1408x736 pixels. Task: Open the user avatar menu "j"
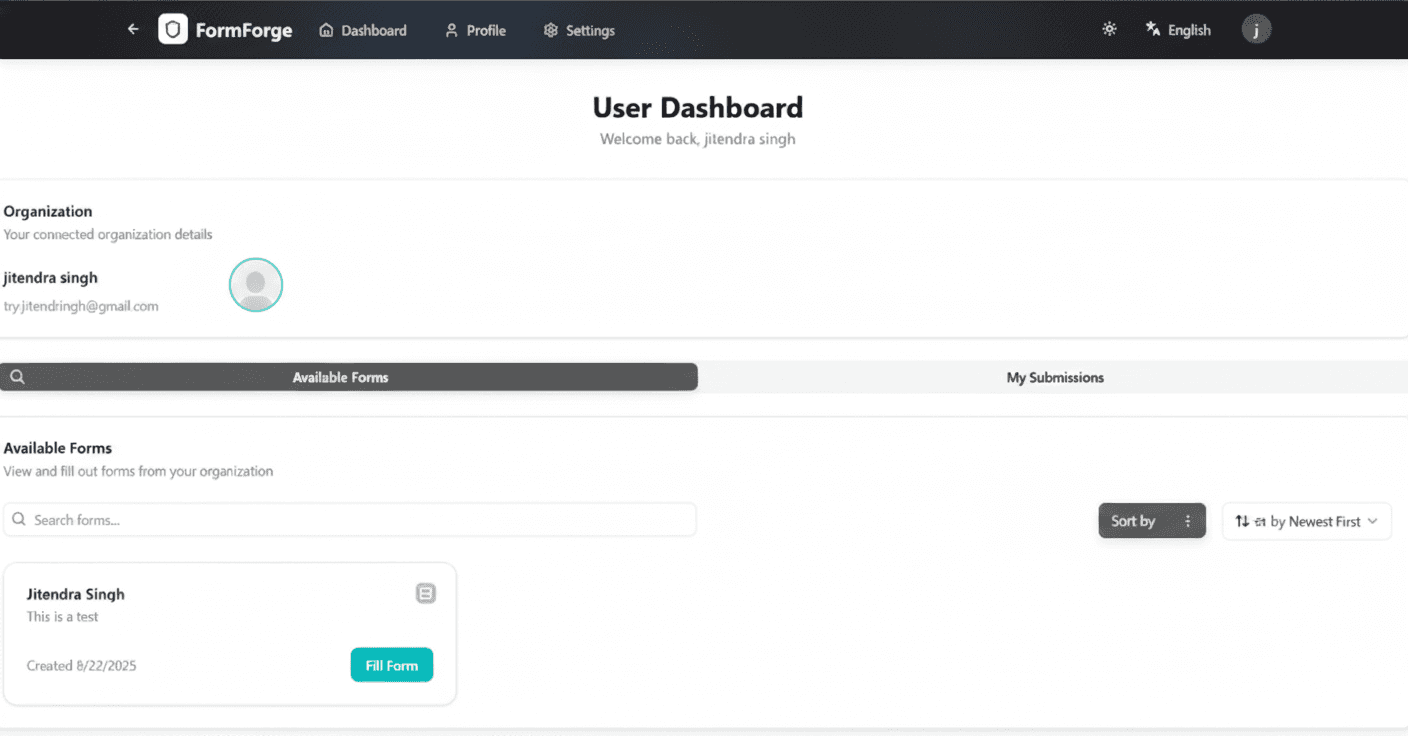click(x=1256, y=30)
